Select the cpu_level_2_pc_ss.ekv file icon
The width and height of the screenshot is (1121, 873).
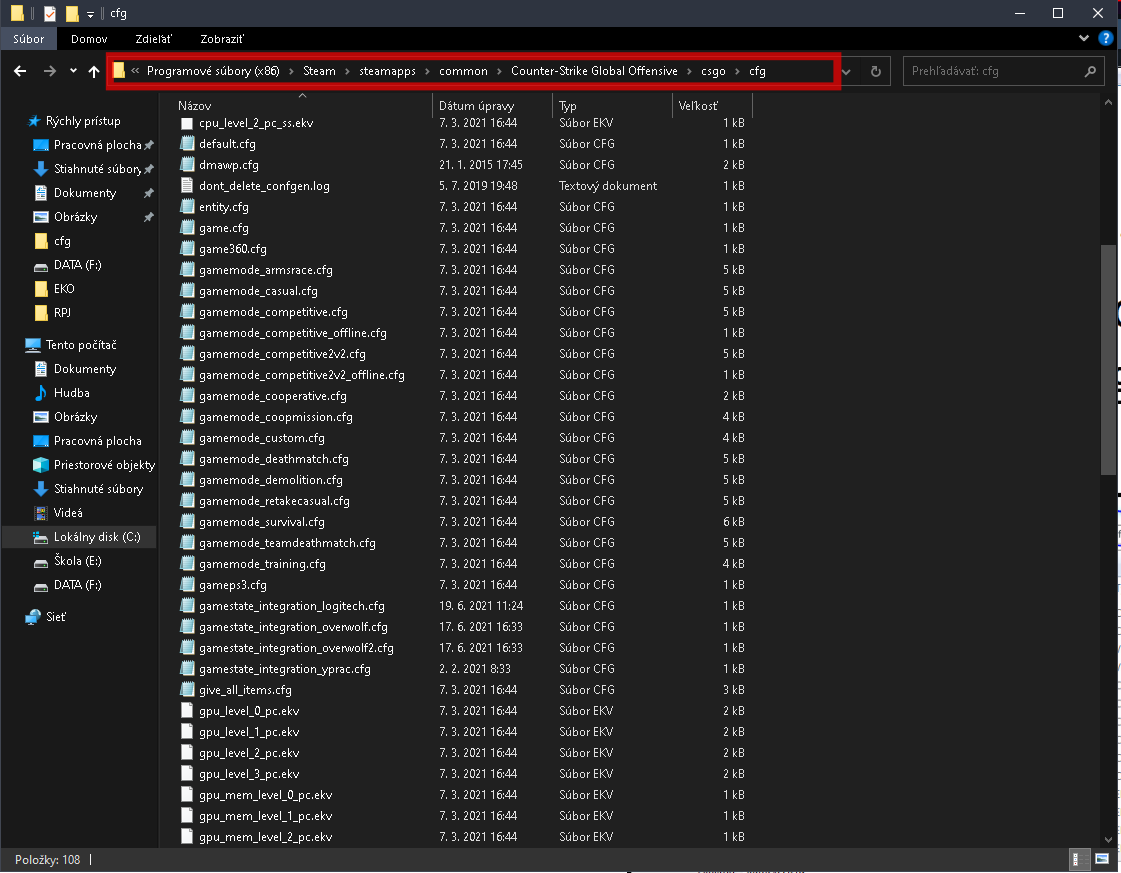pos(187,123)
